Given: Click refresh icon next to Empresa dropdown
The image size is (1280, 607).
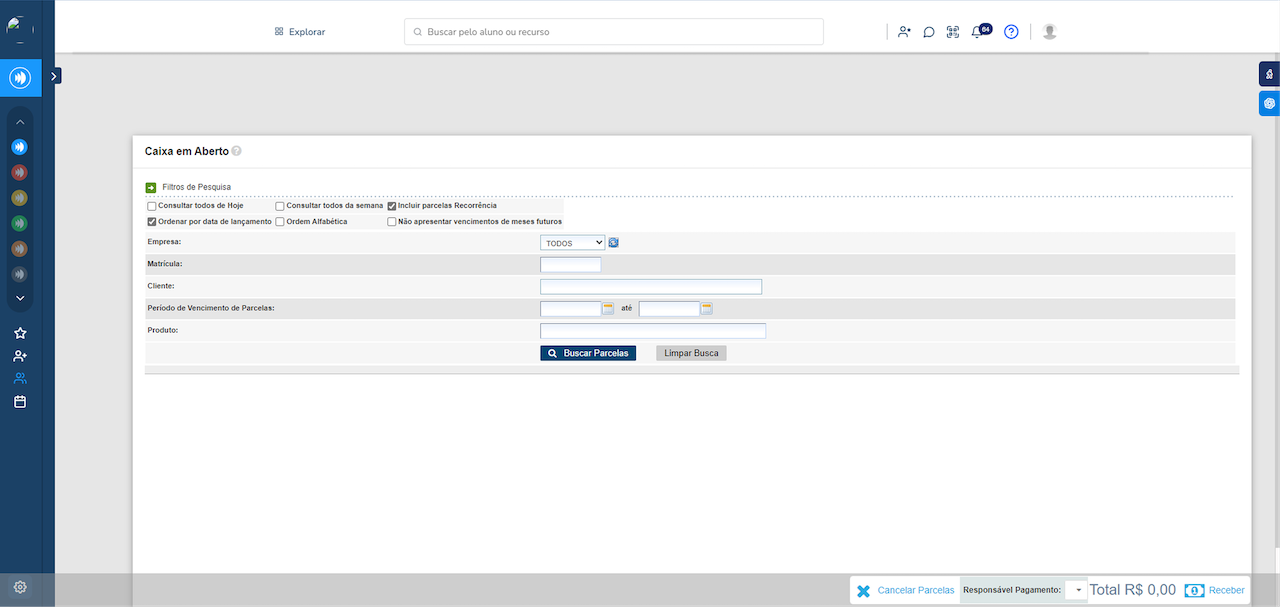Looking at the screenshot, I should (614, 242).
